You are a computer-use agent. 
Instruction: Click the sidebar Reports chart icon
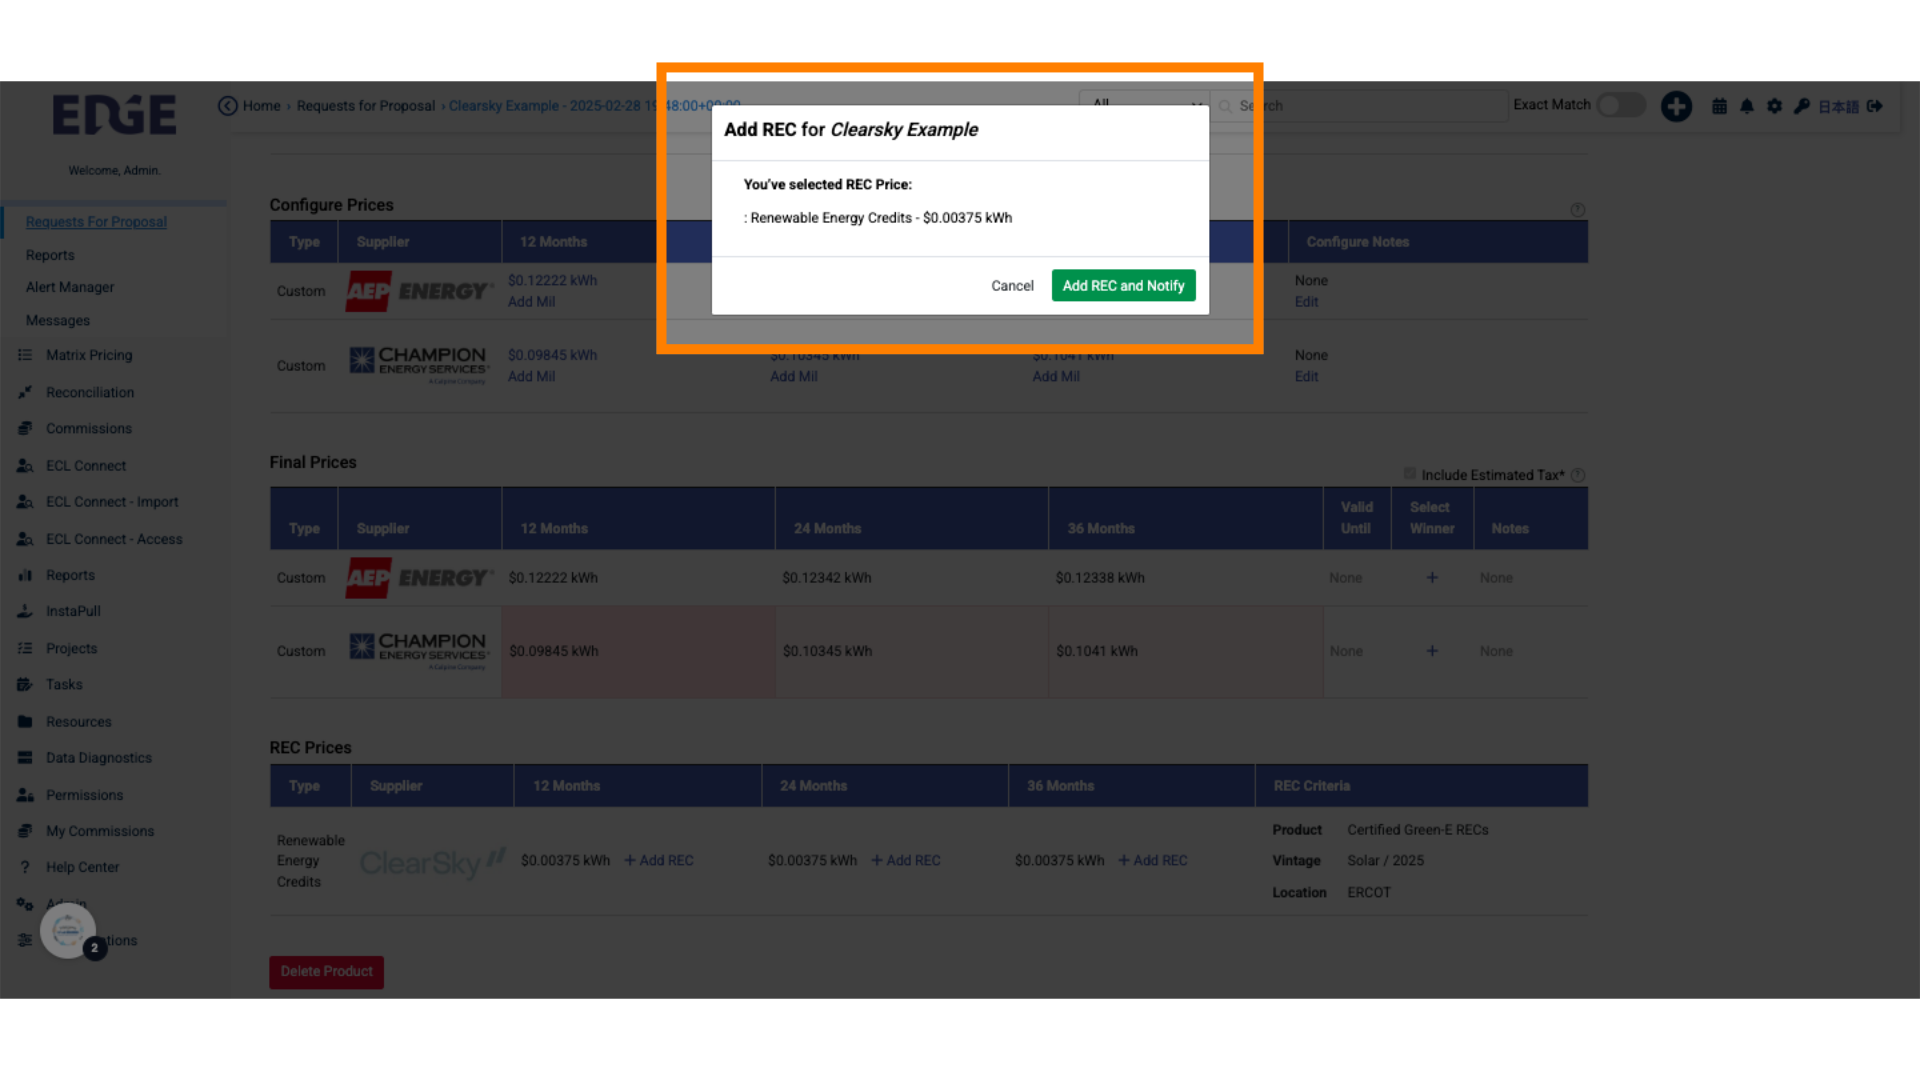(x=25, y=575)
